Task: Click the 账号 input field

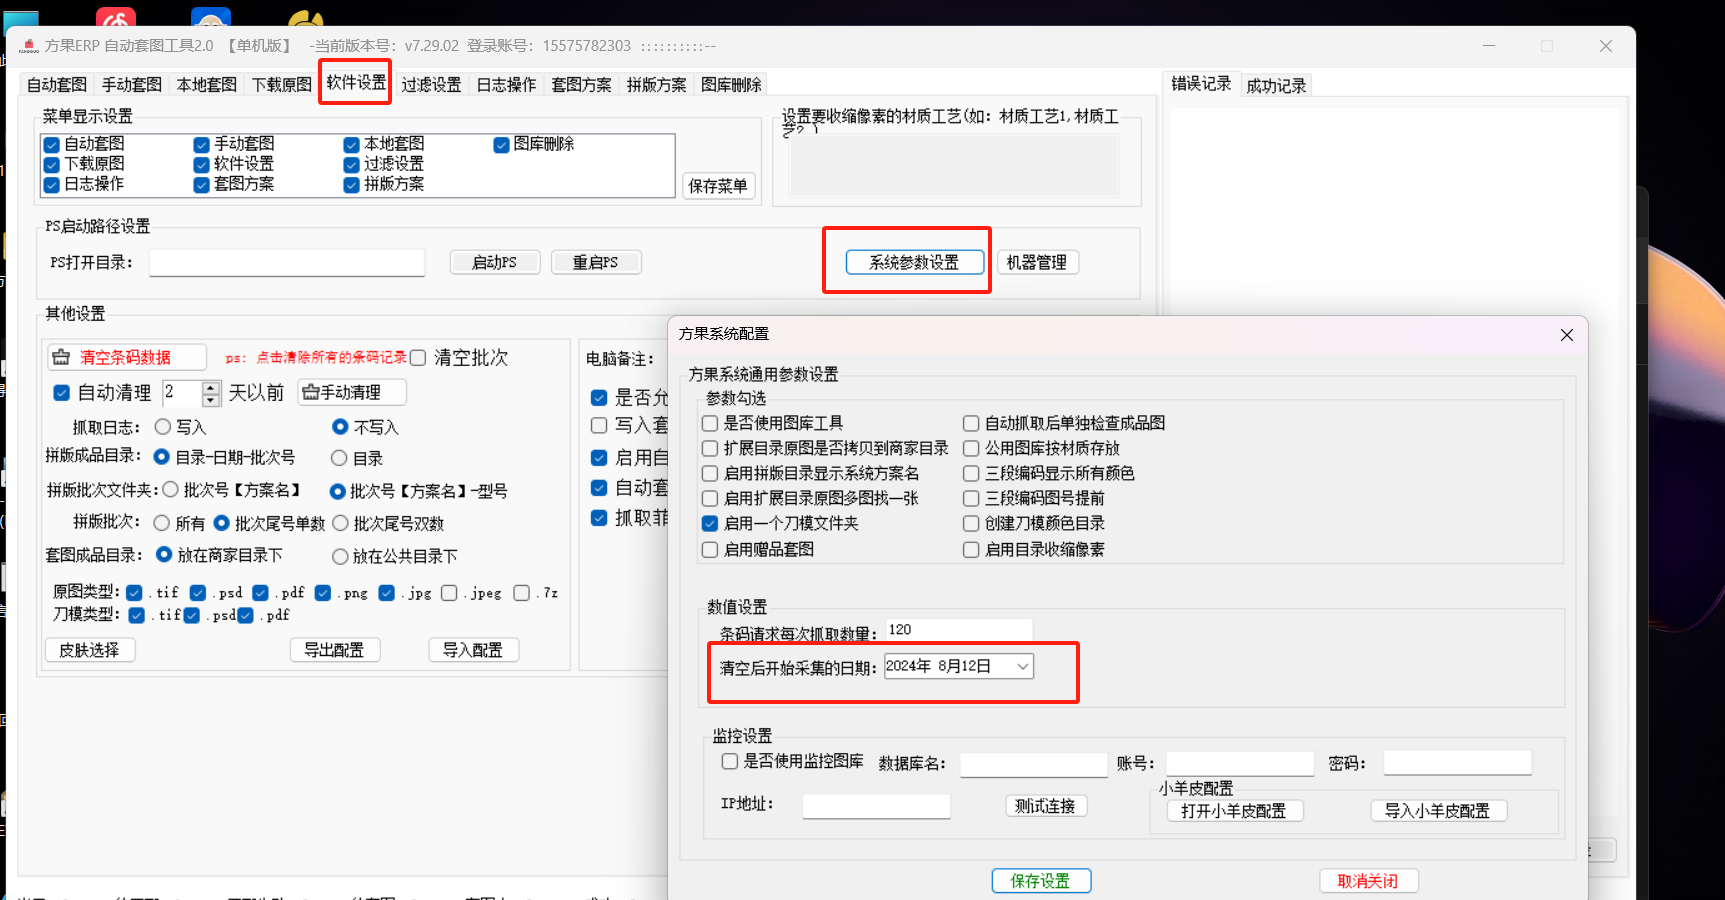Action: (x=1240, y=763)
